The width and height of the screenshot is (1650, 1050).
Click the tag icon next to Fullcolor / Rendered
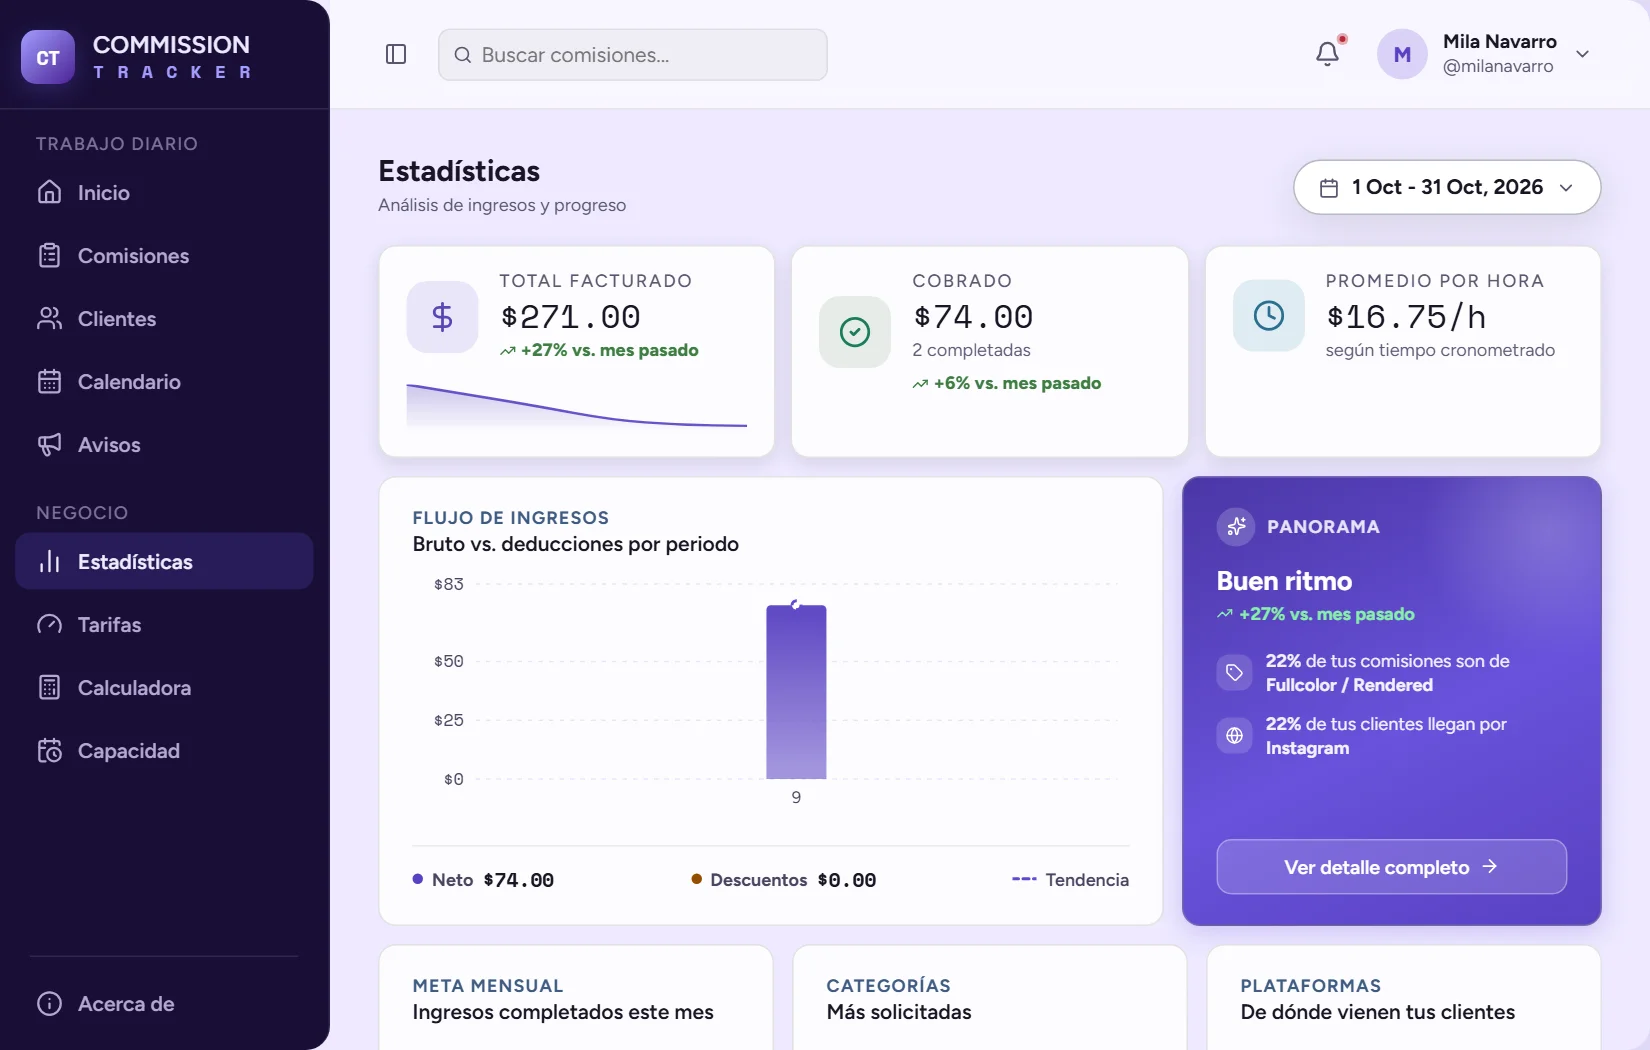[1235, 673]
